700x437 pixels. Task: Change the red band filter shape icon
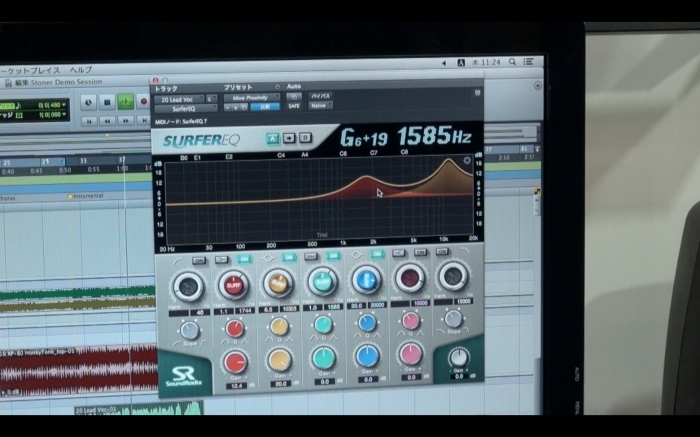tap(221, 260)
